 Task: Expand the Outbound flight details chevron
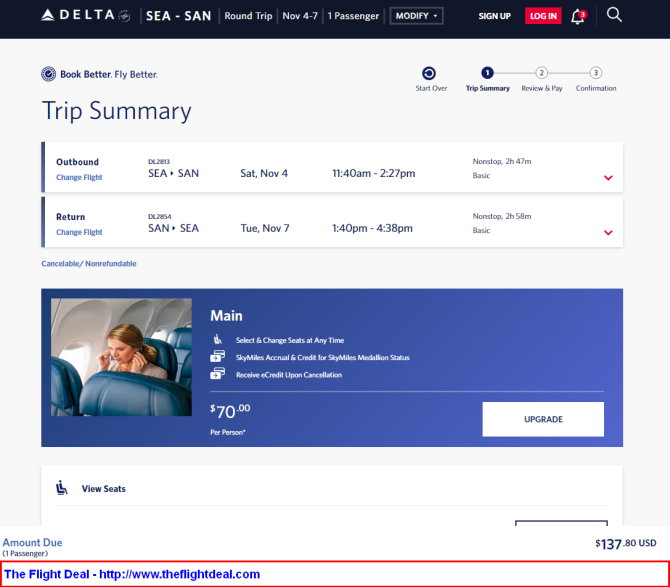click(608, 178)
